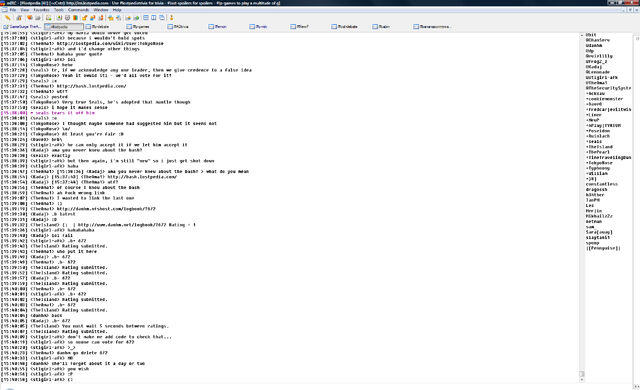Click the Tile Horizontal windows icon
Screen dimensions: 640x390
(x=146, y=18)
